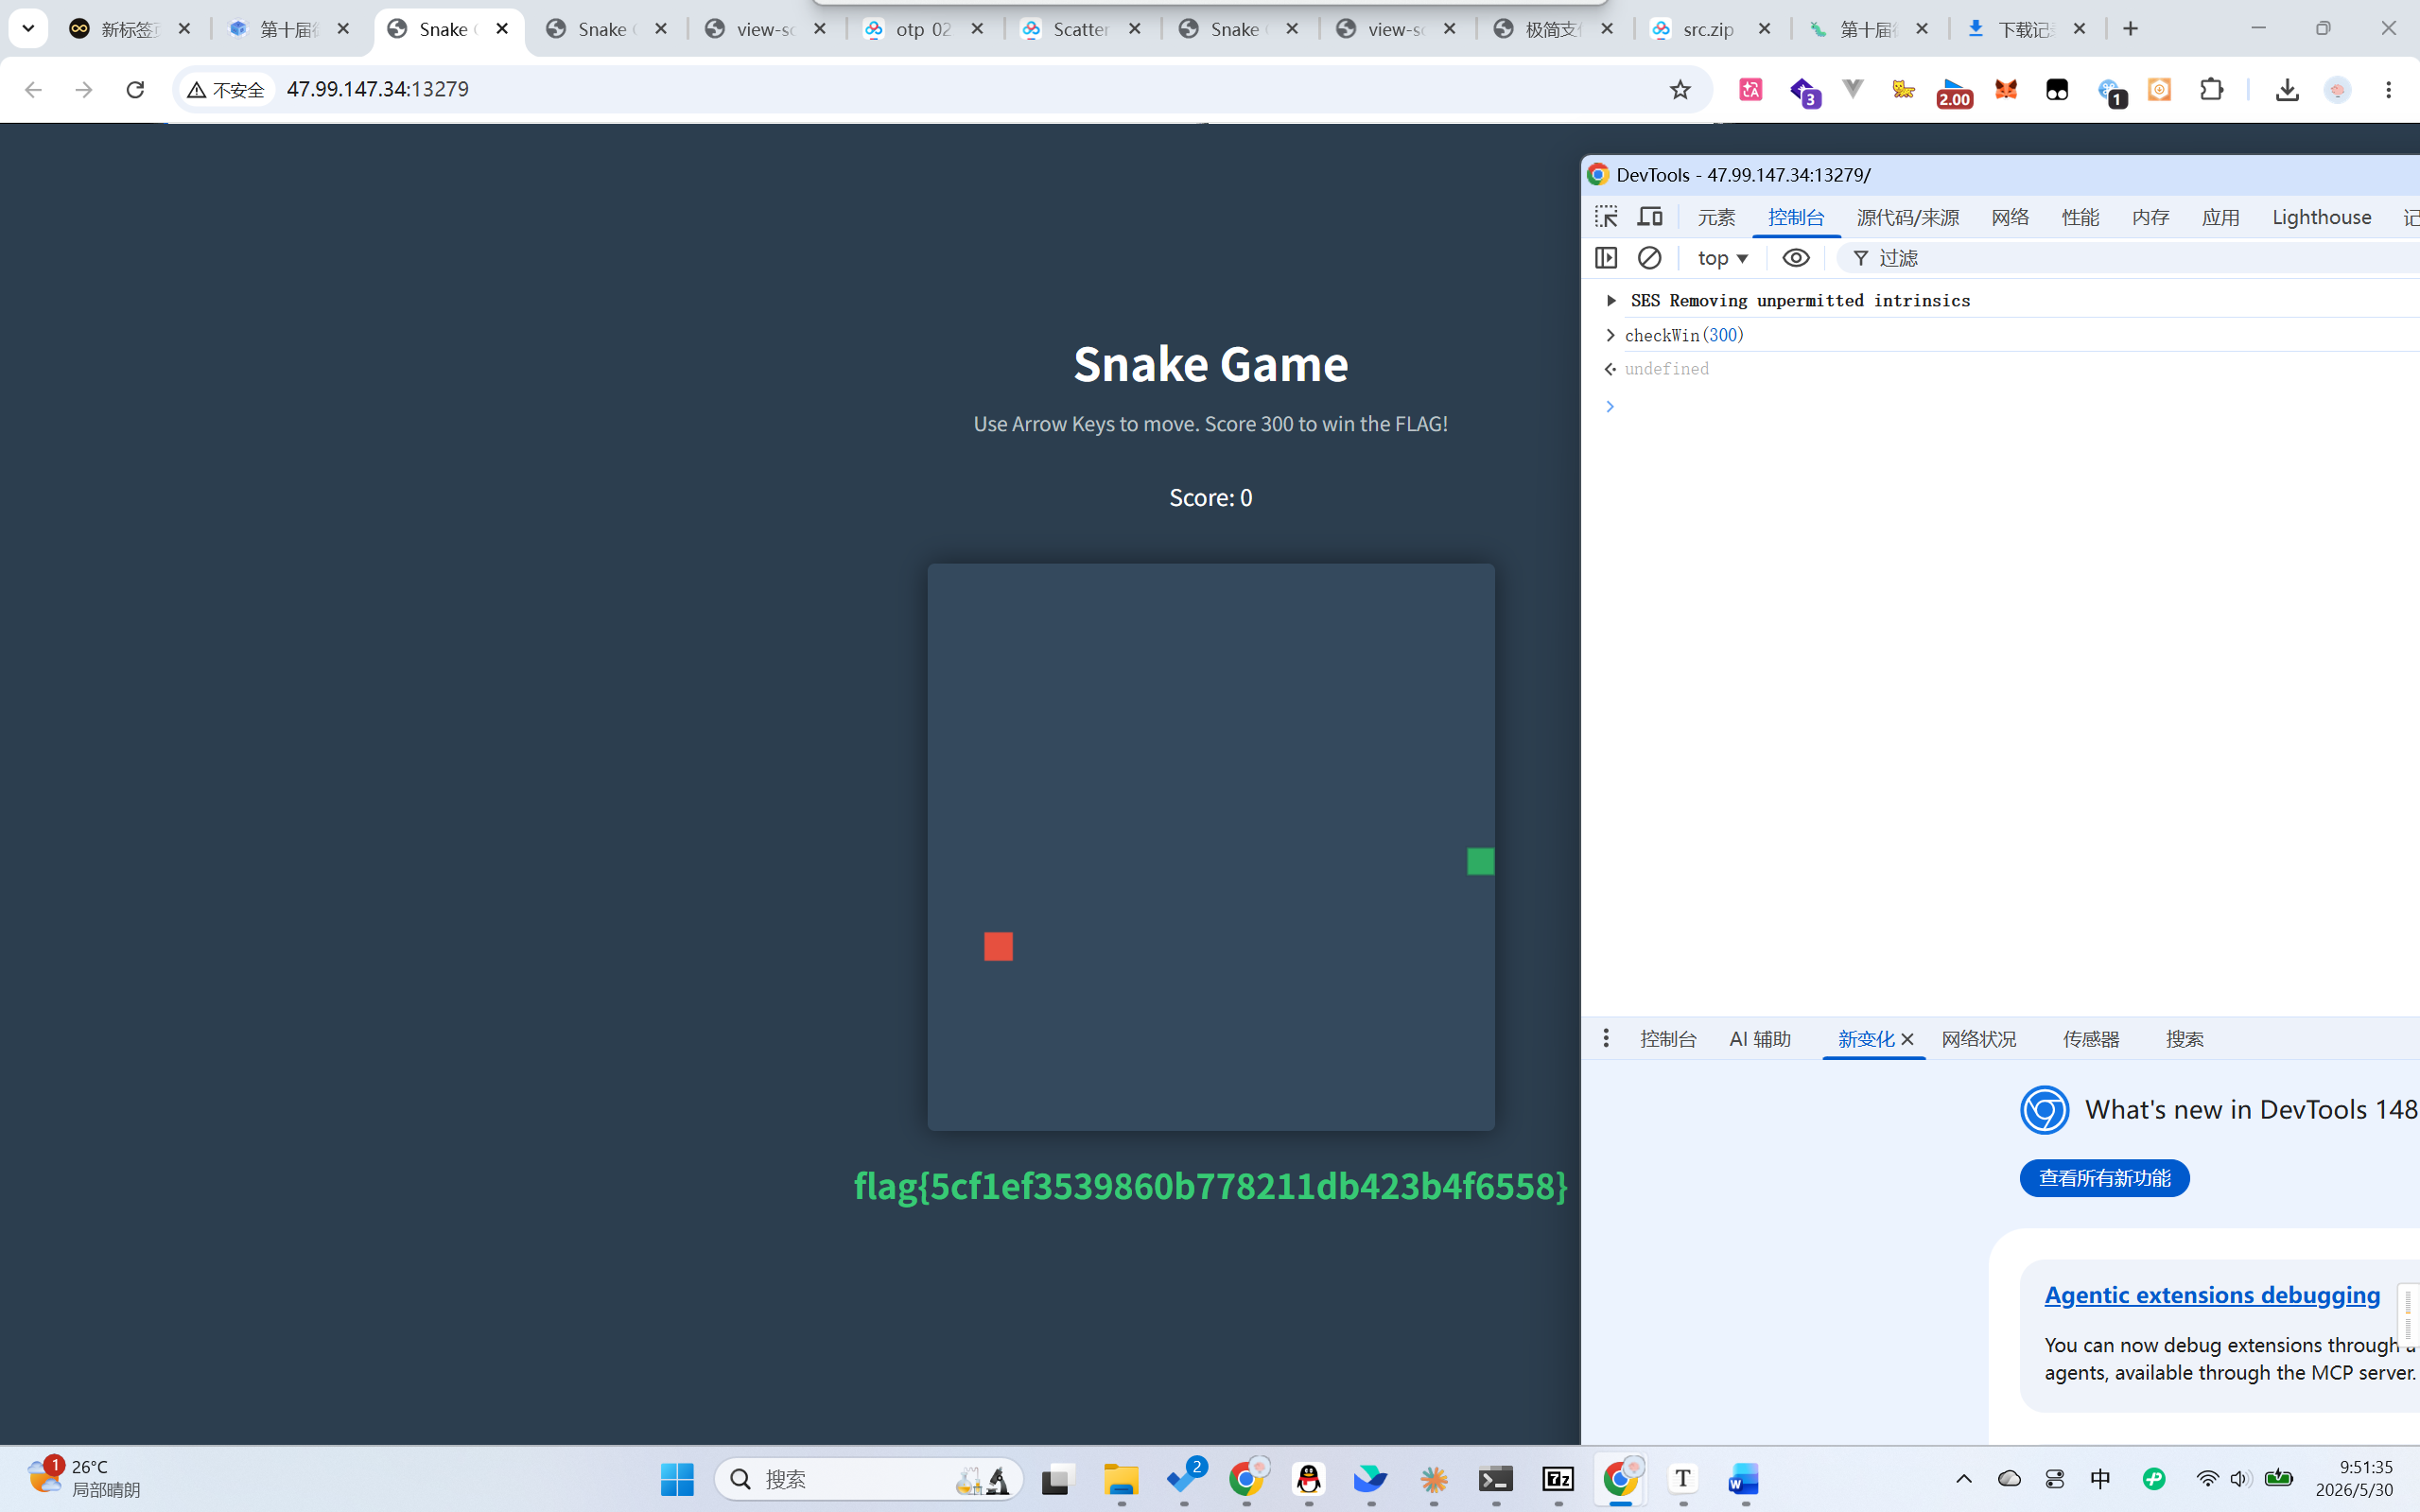Viewport: 2420px width, 1512px height.
Task: Open the 7-Zip taskbar icon
Action: [x=1558, y=1479]
